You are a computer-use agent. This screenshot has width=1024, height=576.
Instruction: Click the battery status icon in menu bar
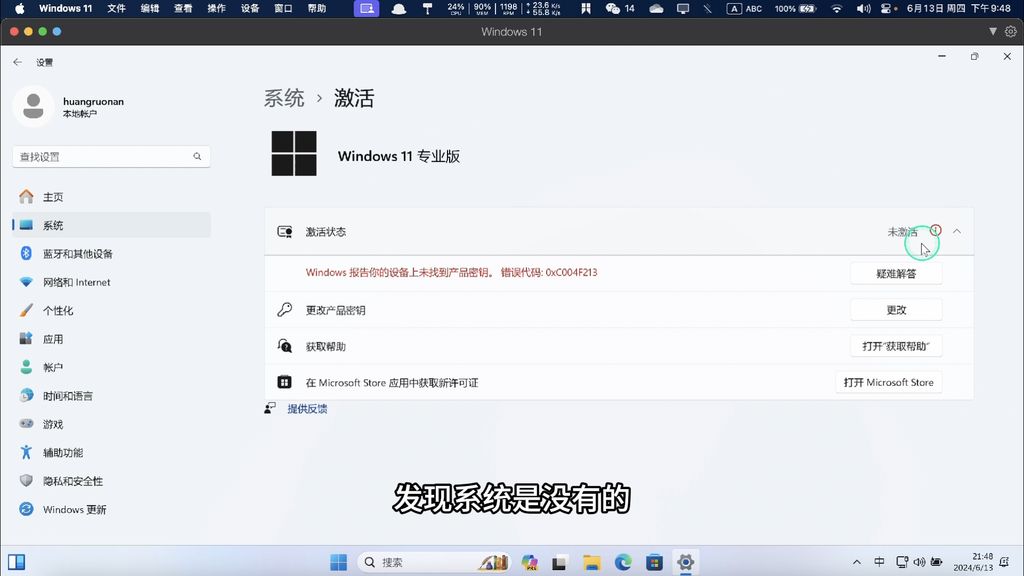coord(807,8)
